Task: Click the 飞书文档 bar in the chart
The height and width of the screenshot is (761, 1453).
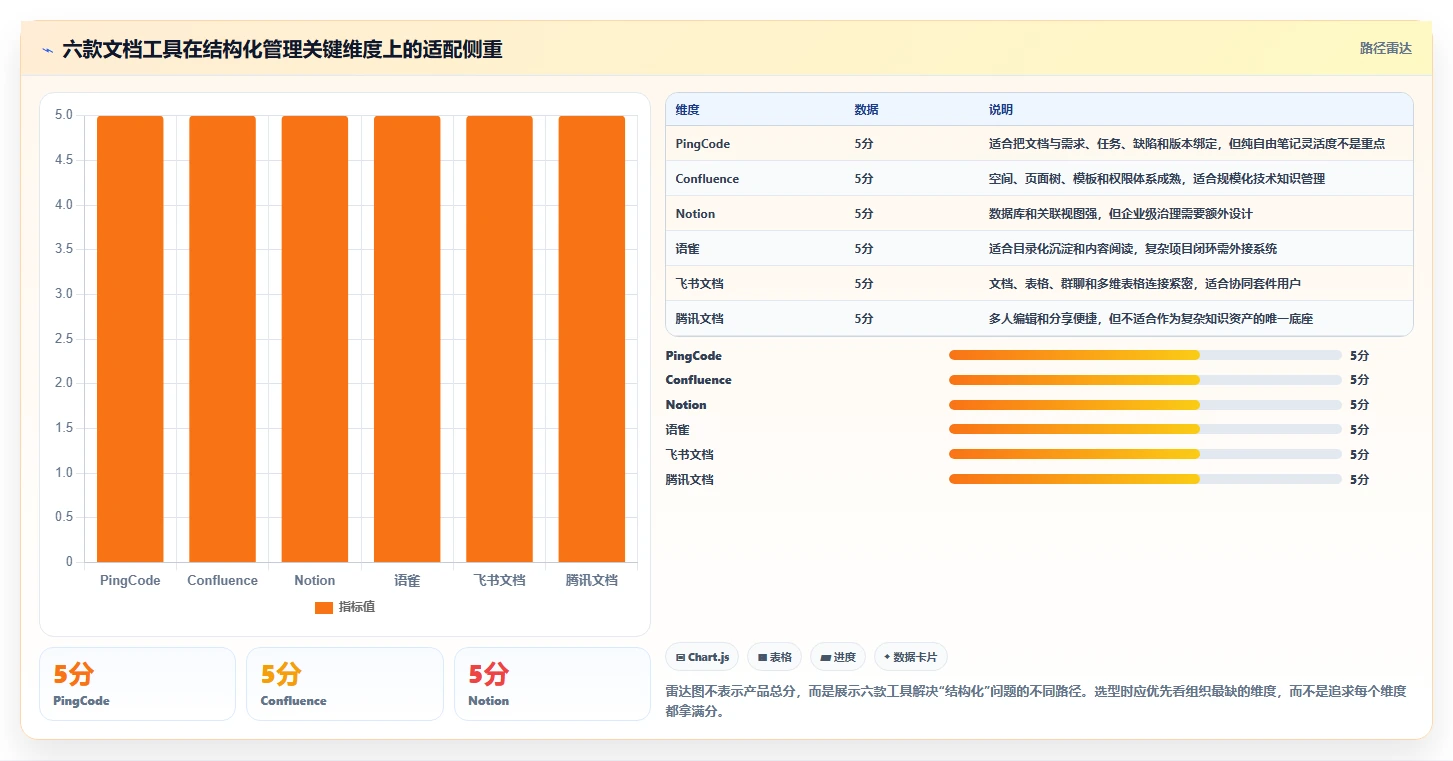Action: coord(499,339)
